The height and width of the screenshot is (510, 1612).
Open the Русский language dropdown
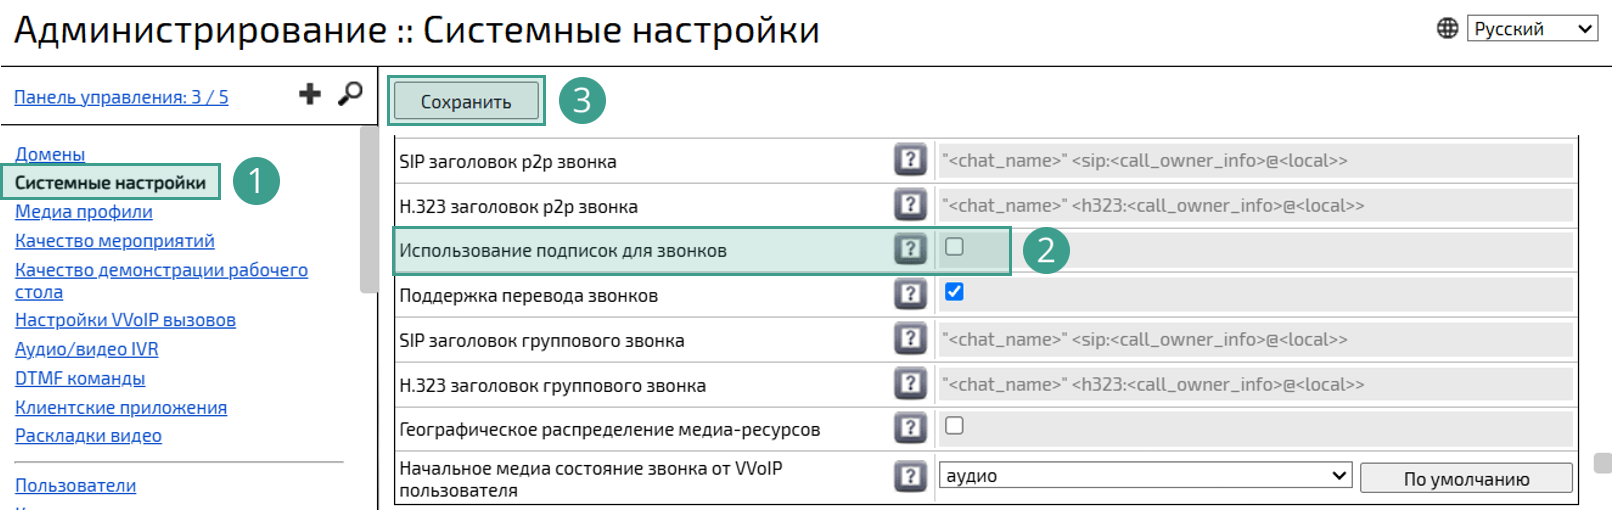[1532, 29]
